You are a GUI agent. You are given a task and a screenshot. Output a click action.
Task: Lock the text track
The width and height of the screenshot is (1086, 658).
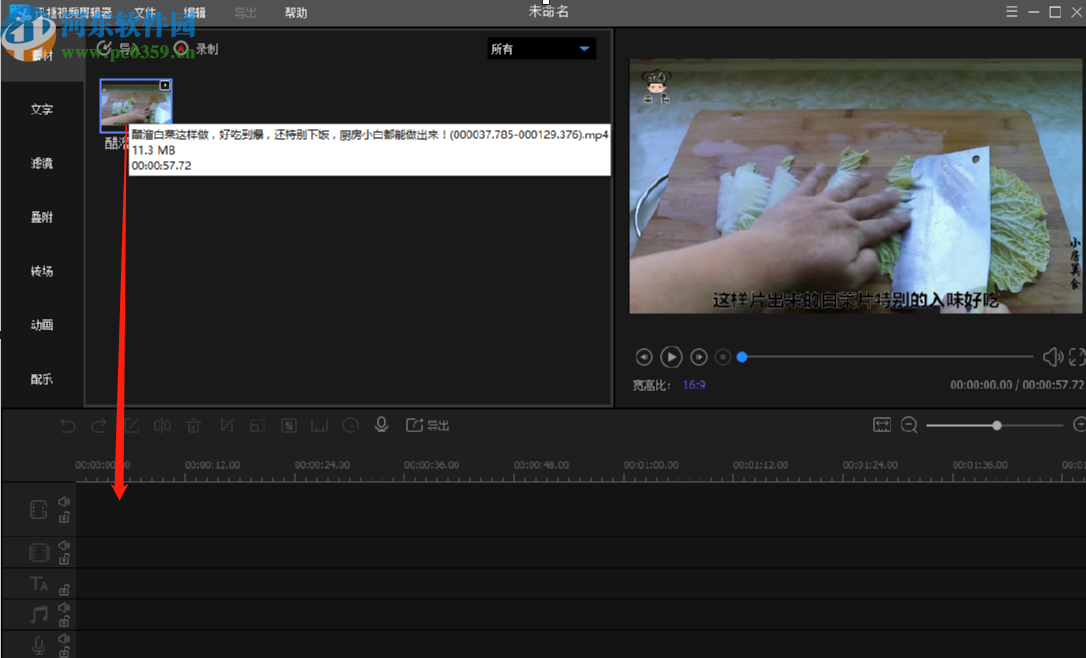[x=64, y=590]
